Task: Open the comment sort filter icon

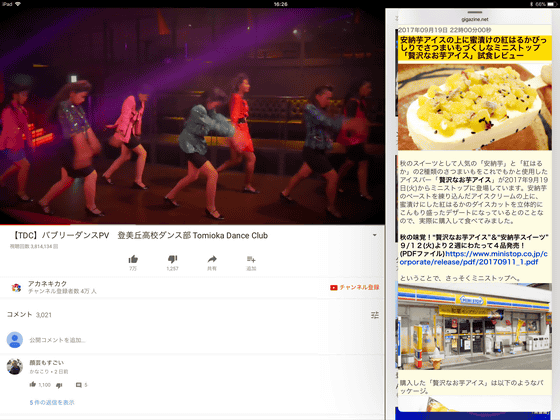Action: (375, 315)
